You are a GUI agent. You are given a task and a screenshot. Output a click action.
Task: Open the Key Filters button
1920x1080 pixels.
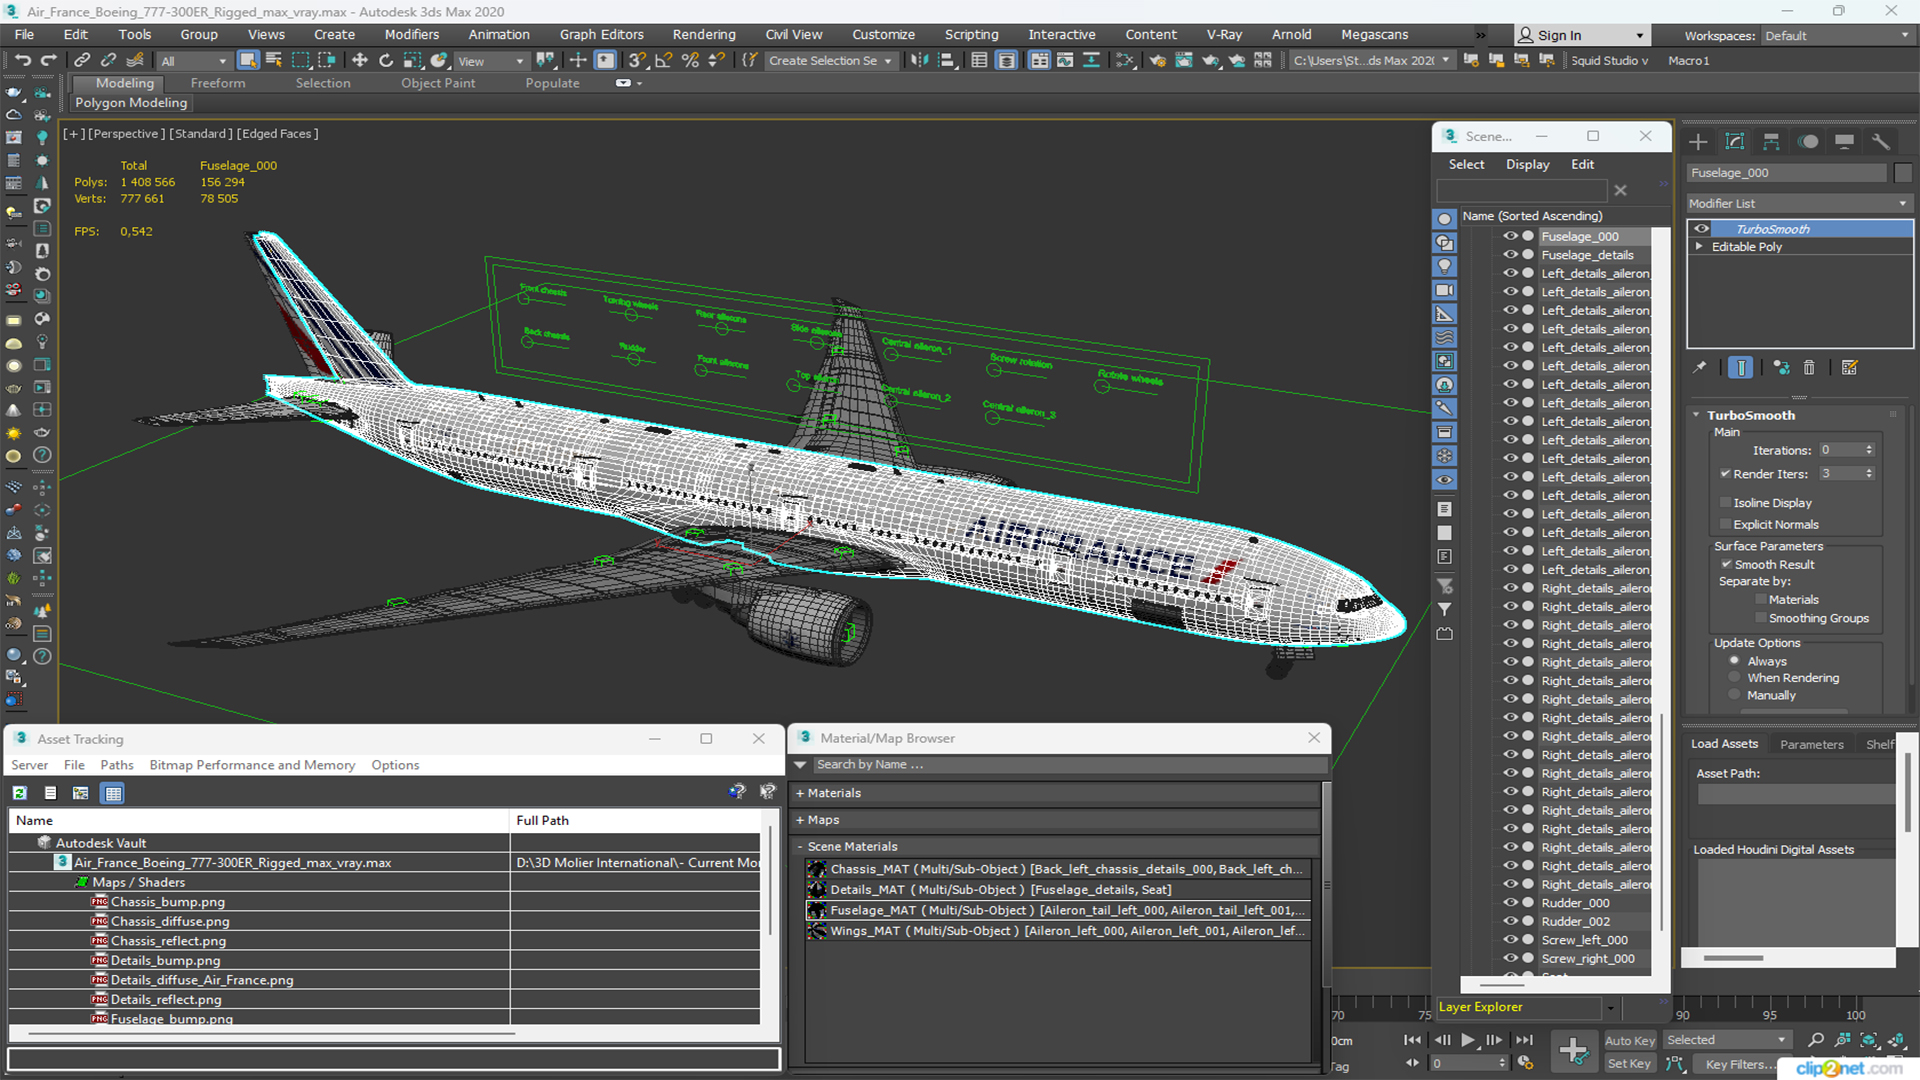[x=1741, y=1064]
